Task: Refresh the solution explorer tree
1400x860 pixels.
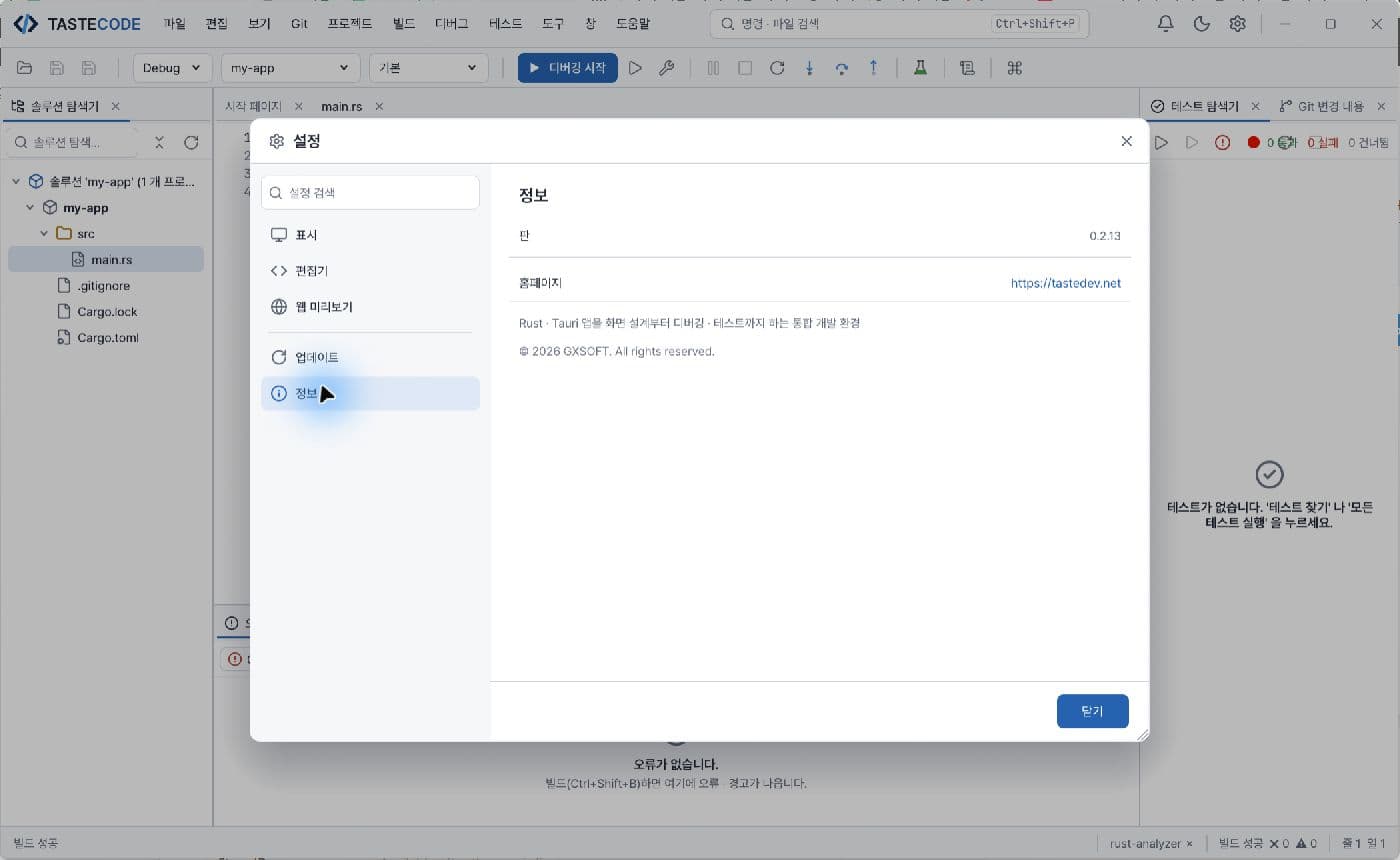Action: pyautogui.click(x=191, y=143)
